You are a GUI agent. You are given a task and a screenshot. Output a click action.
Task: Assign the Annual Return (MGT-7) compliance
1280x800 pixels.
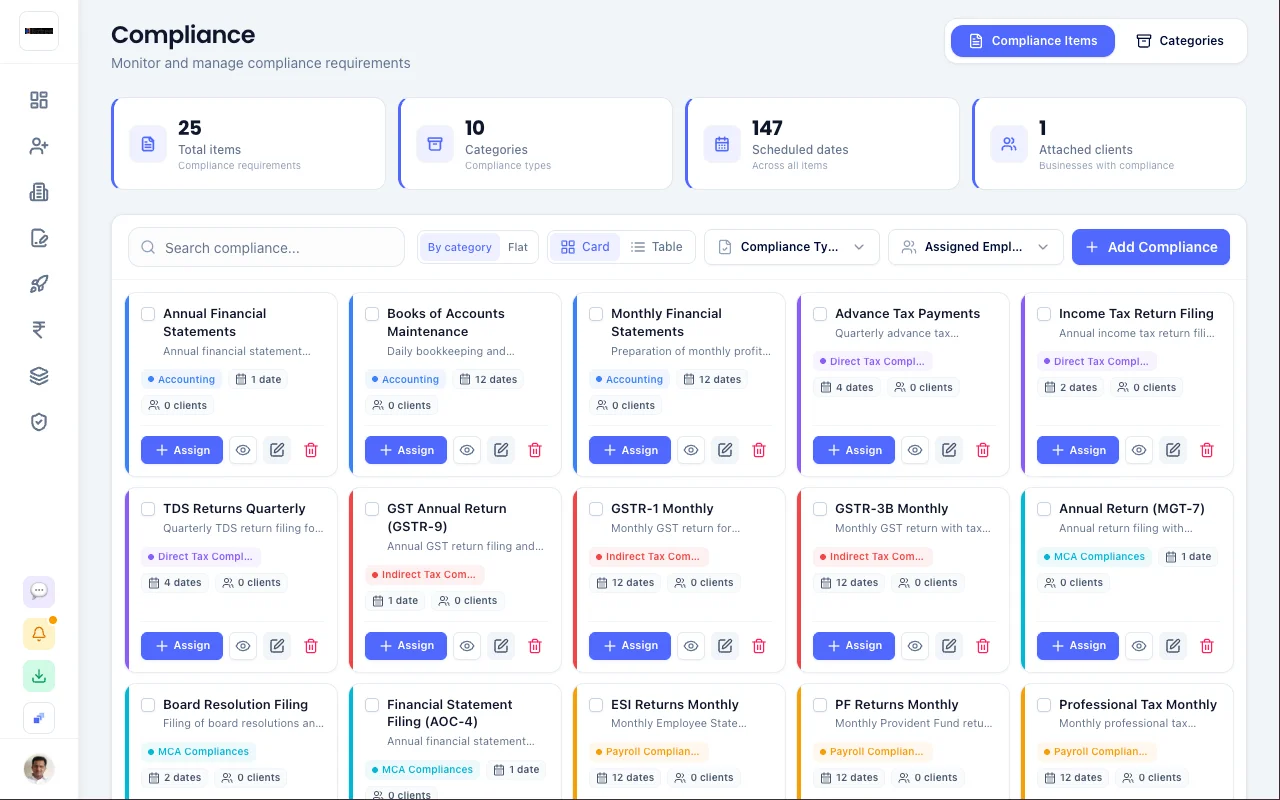(x=1078, y=646)
